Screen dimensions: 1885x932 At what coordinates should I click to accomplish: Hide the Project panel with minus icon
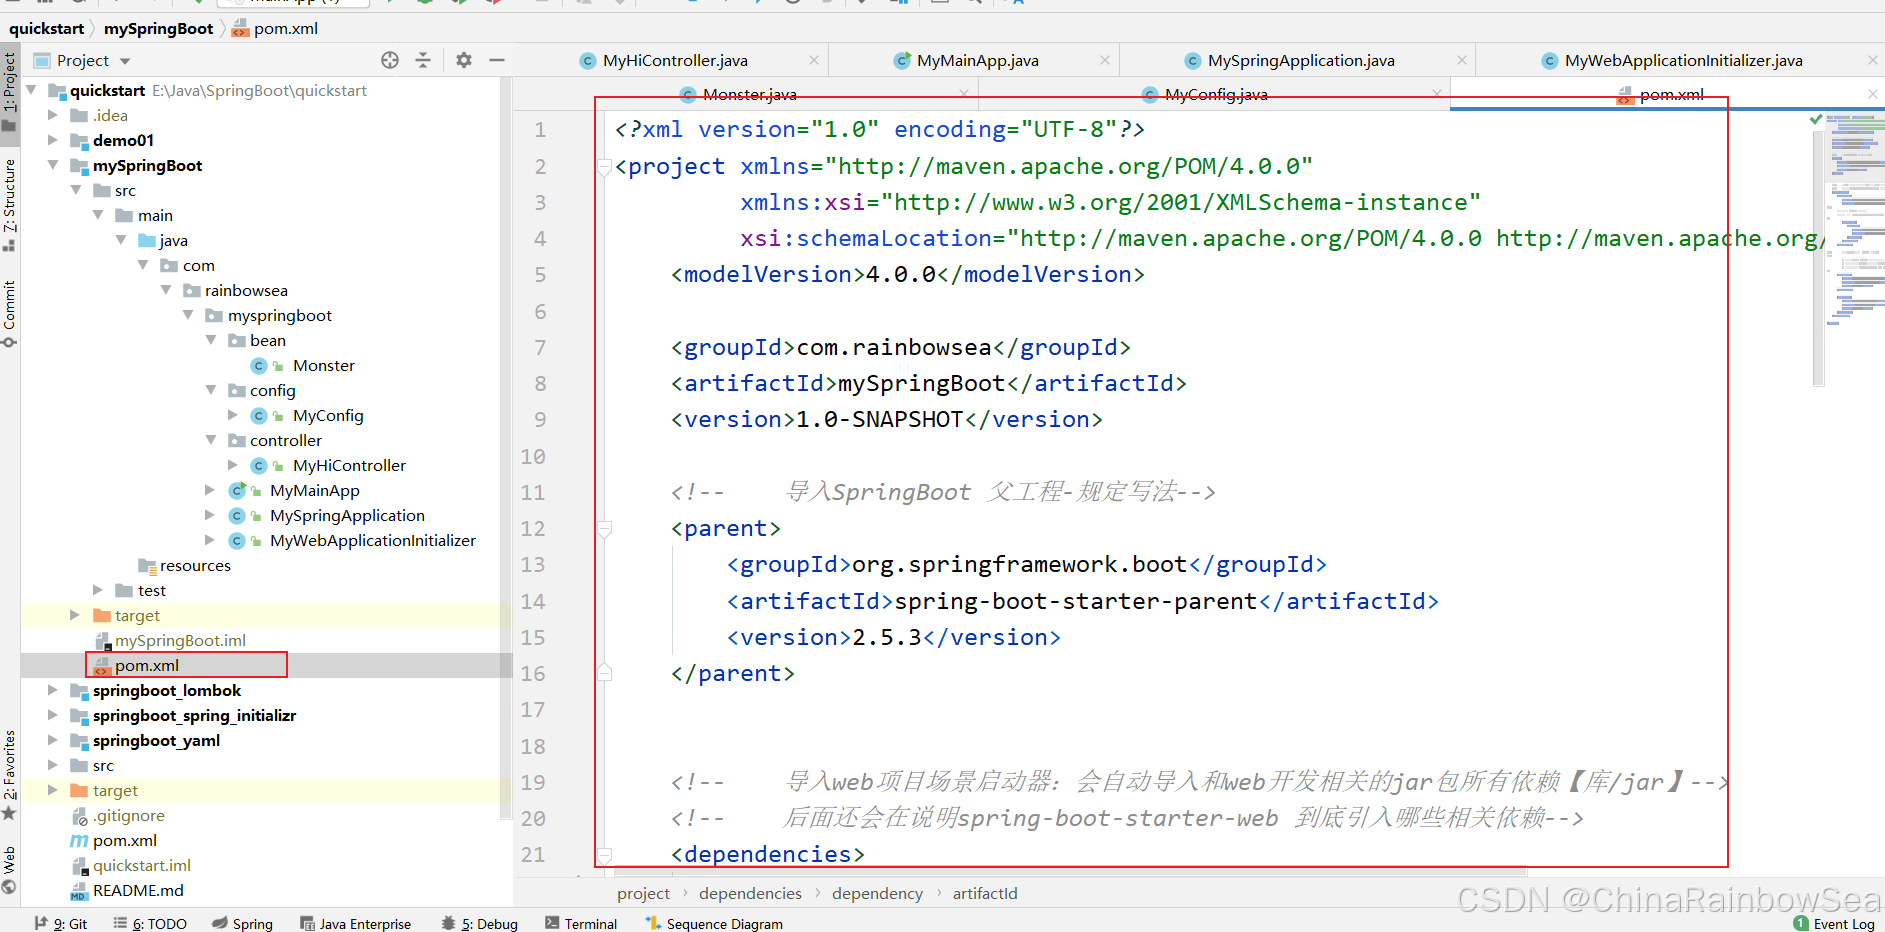(496, 60)
